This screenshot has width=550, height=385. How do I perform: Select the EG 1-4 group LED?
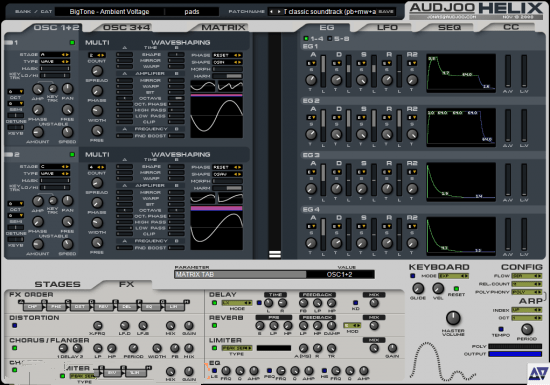306,38
